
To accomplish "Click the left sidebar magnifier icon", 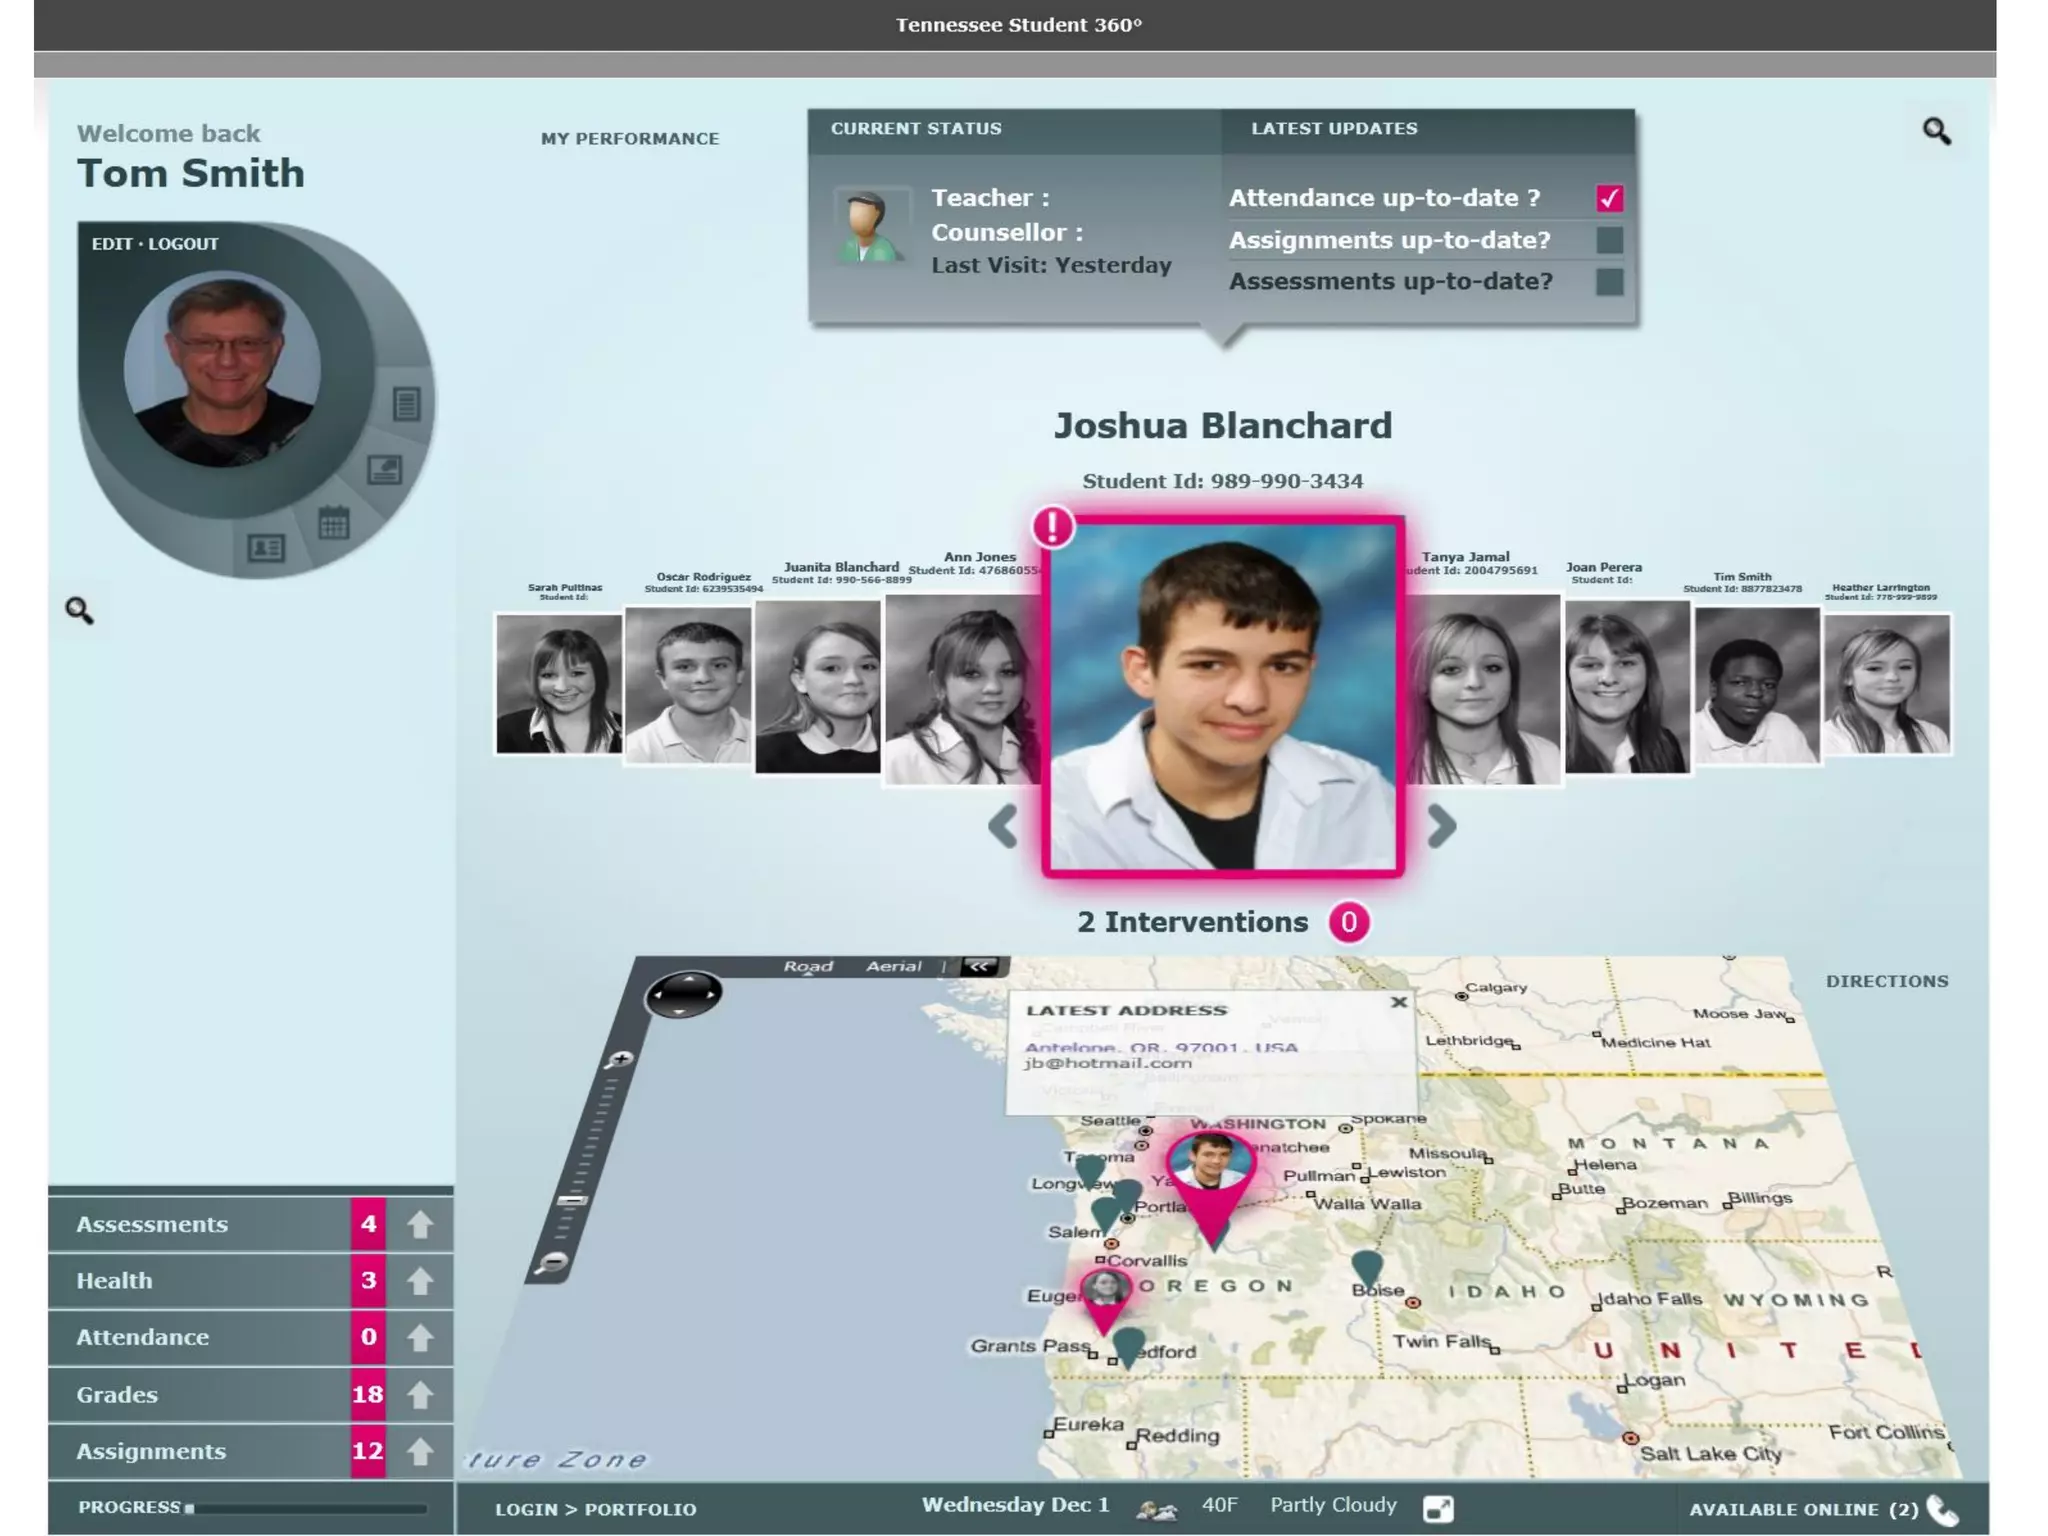I will 79,610.
